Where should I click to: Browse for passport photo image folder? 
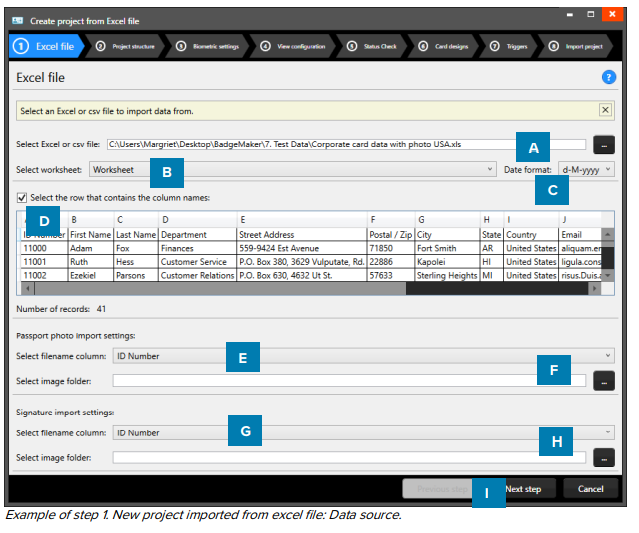pos(603,380)
